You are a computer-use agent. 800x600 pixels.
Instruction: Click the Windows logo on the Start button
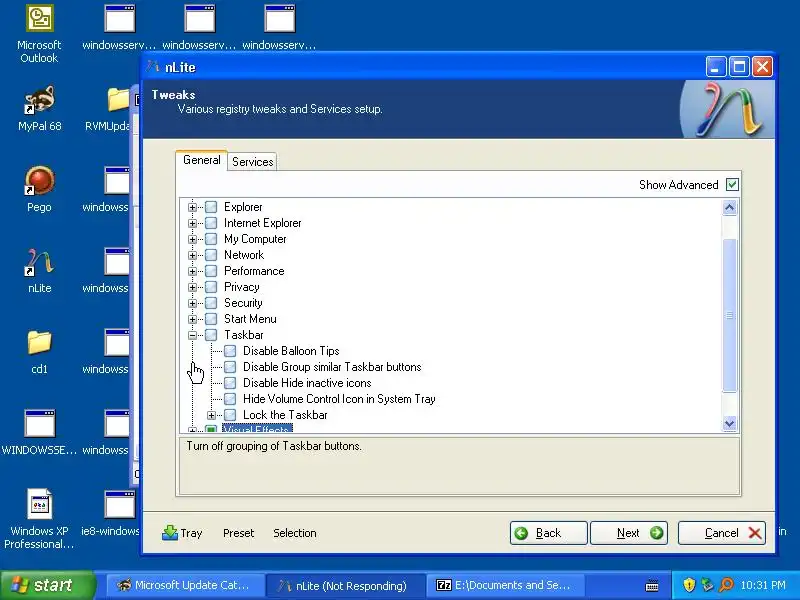[x=20, y=585]
